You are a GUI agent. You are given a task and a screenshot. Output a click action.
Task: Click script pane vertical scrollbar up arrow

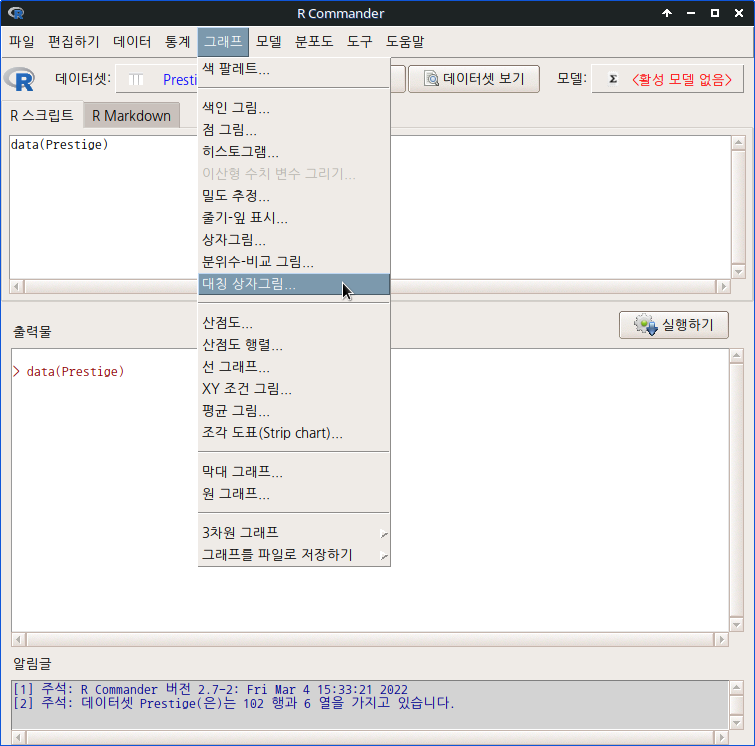738,143
